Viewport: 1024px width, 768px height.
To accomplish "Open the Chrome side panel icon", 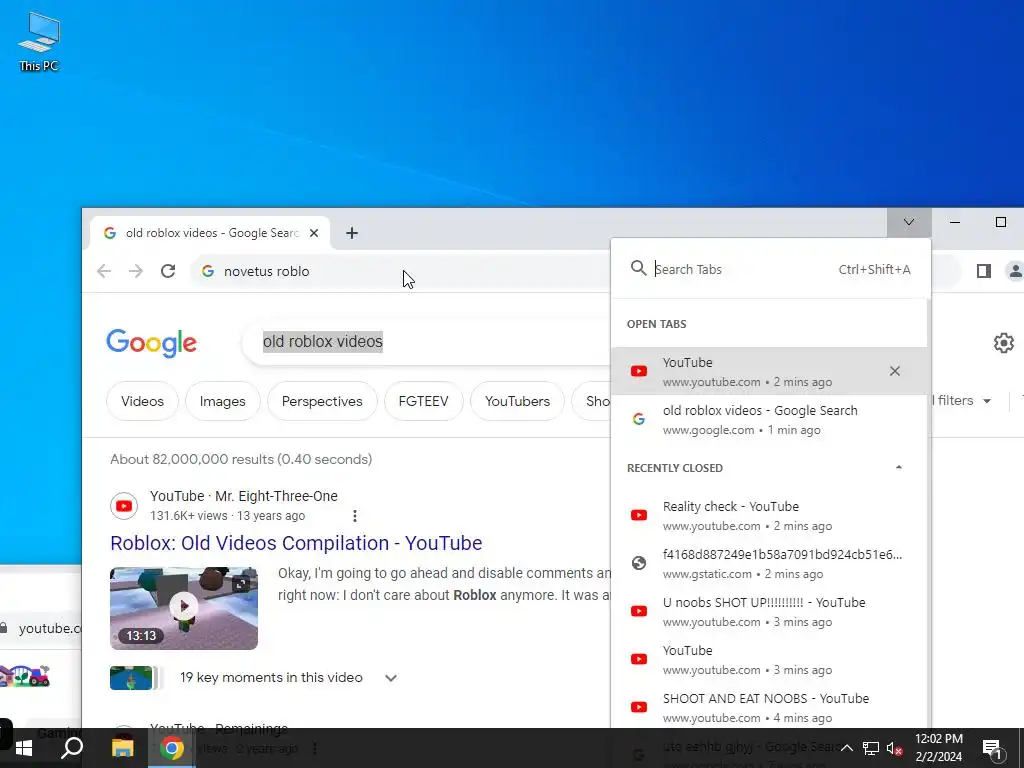I will click(984, 271).
